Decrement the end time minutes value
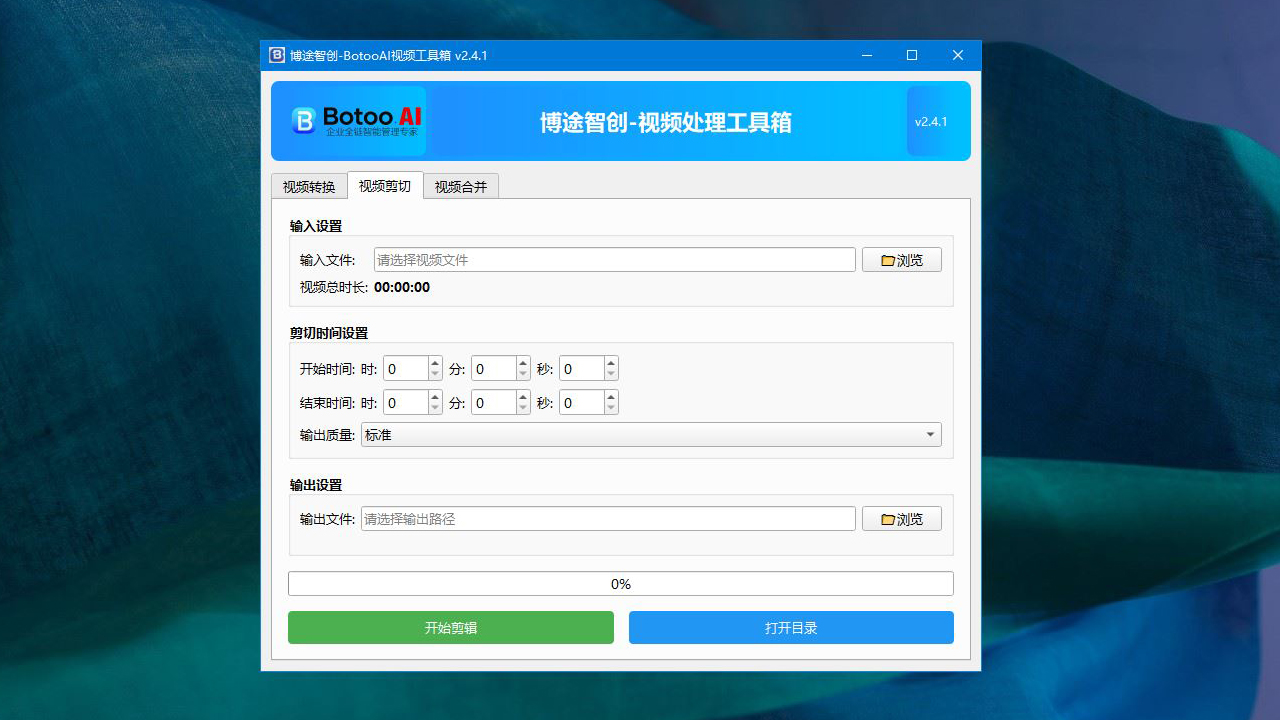Viewport: 1280px width, 720px height. click(522, 407)
